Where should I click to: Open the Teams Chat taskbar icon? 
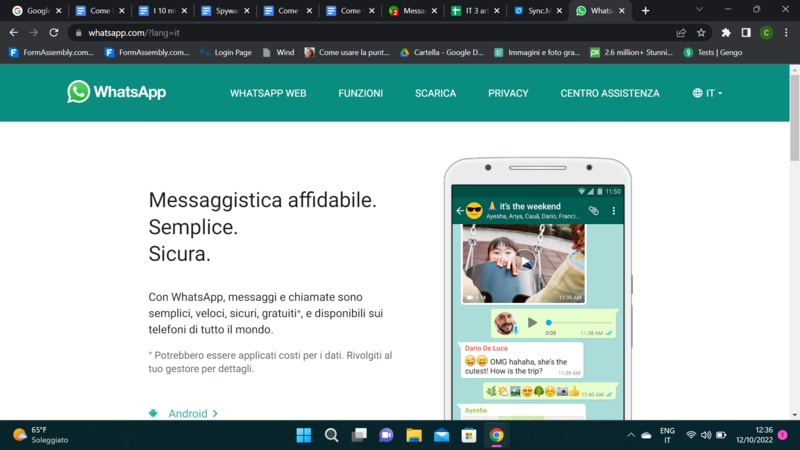[x=386, y=435]
